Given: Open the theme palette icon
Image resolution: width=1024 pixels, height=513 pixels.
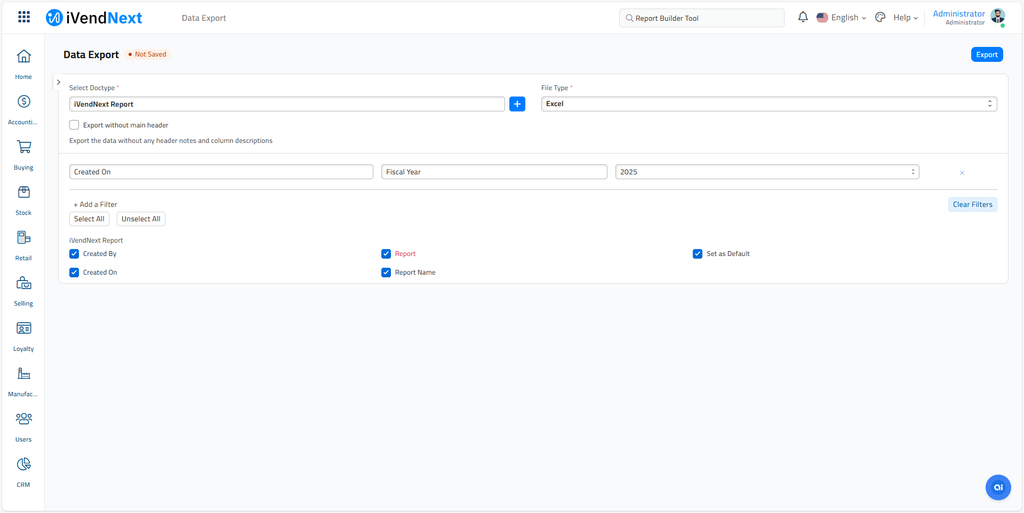Looking at the screenshot, I should [x=880, y=18].
